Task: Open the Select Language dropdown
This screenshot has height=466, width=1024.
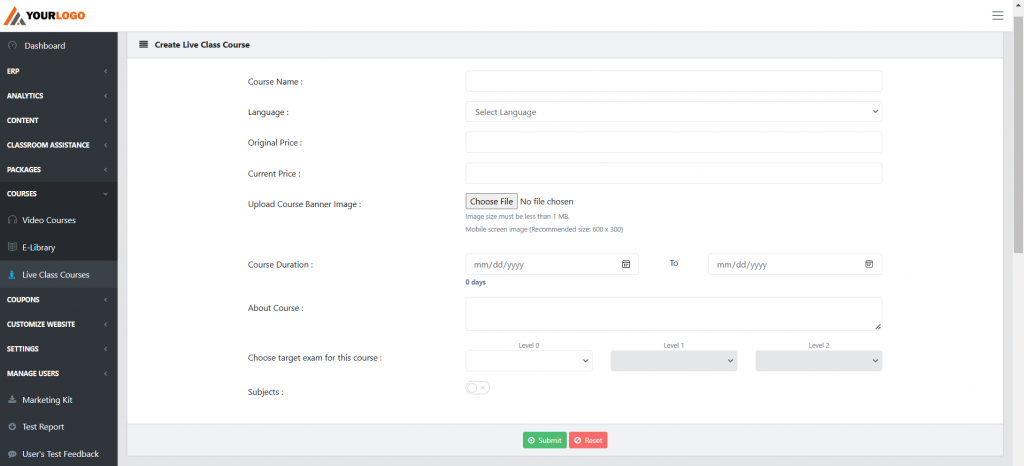Action: pyautogui.click(x=673, y=112)
